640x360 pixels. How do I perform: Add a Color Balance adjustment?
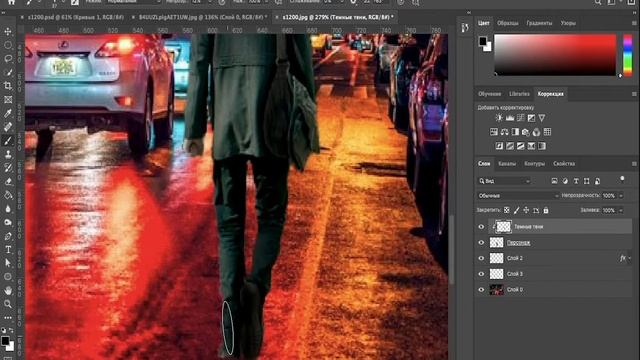pos(504,132)
